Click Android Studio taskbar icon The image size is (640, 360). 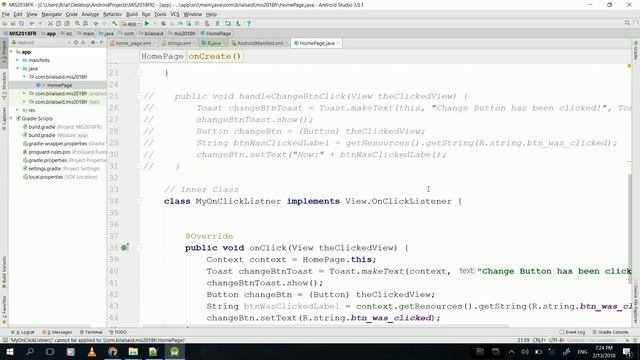click(x=175, y=351)
